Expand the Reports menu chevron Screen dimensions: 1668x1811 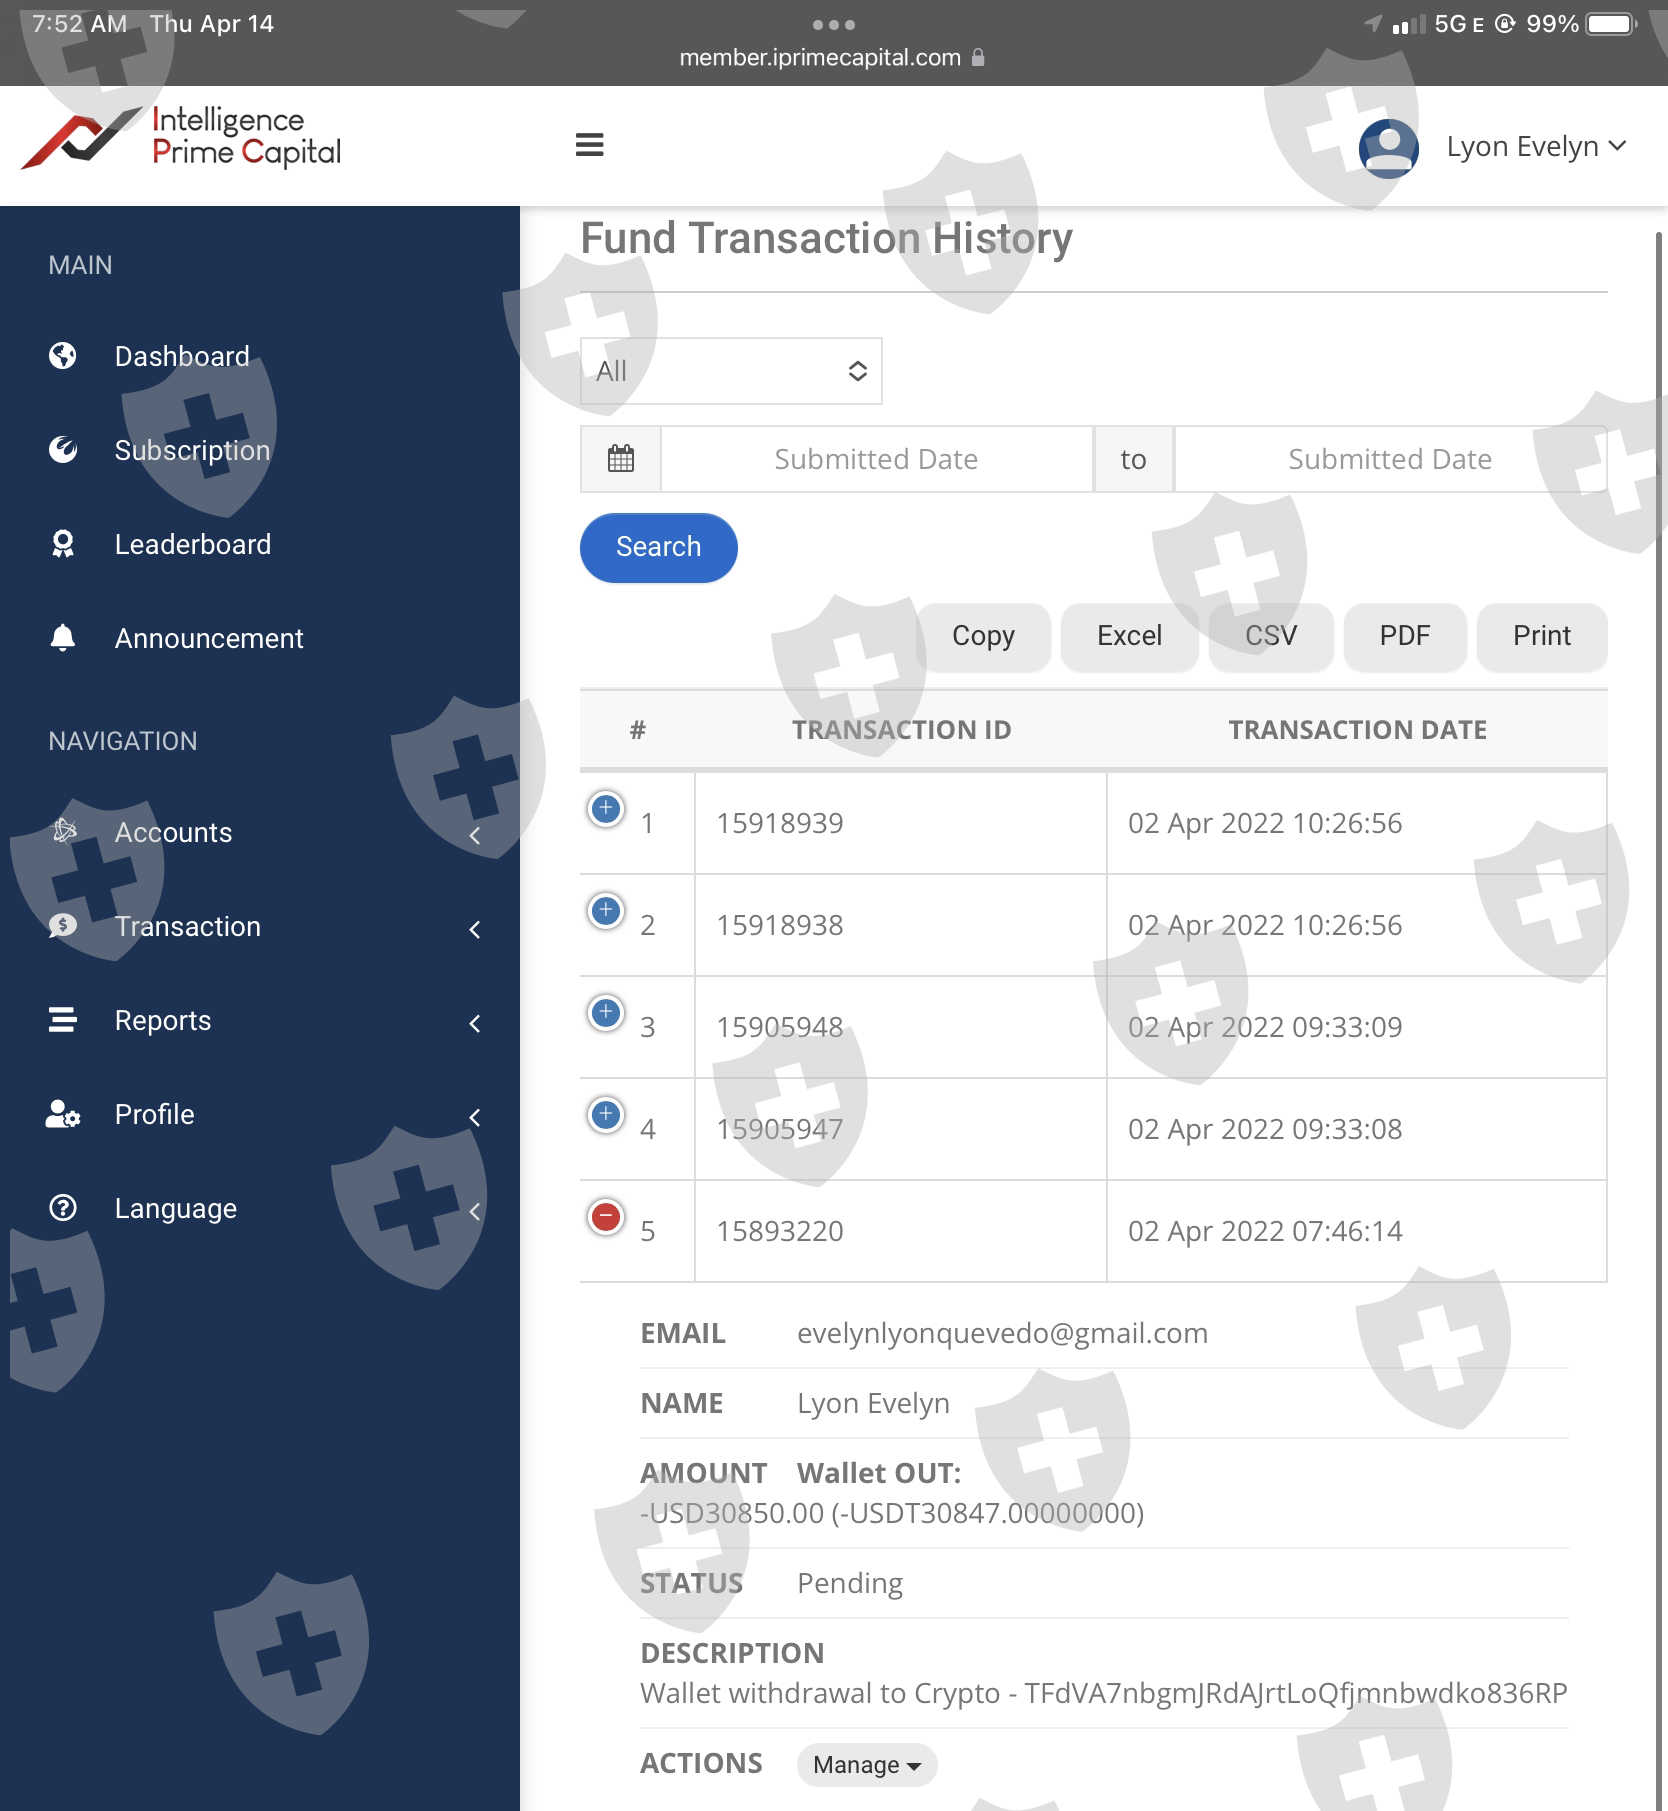475,1024
